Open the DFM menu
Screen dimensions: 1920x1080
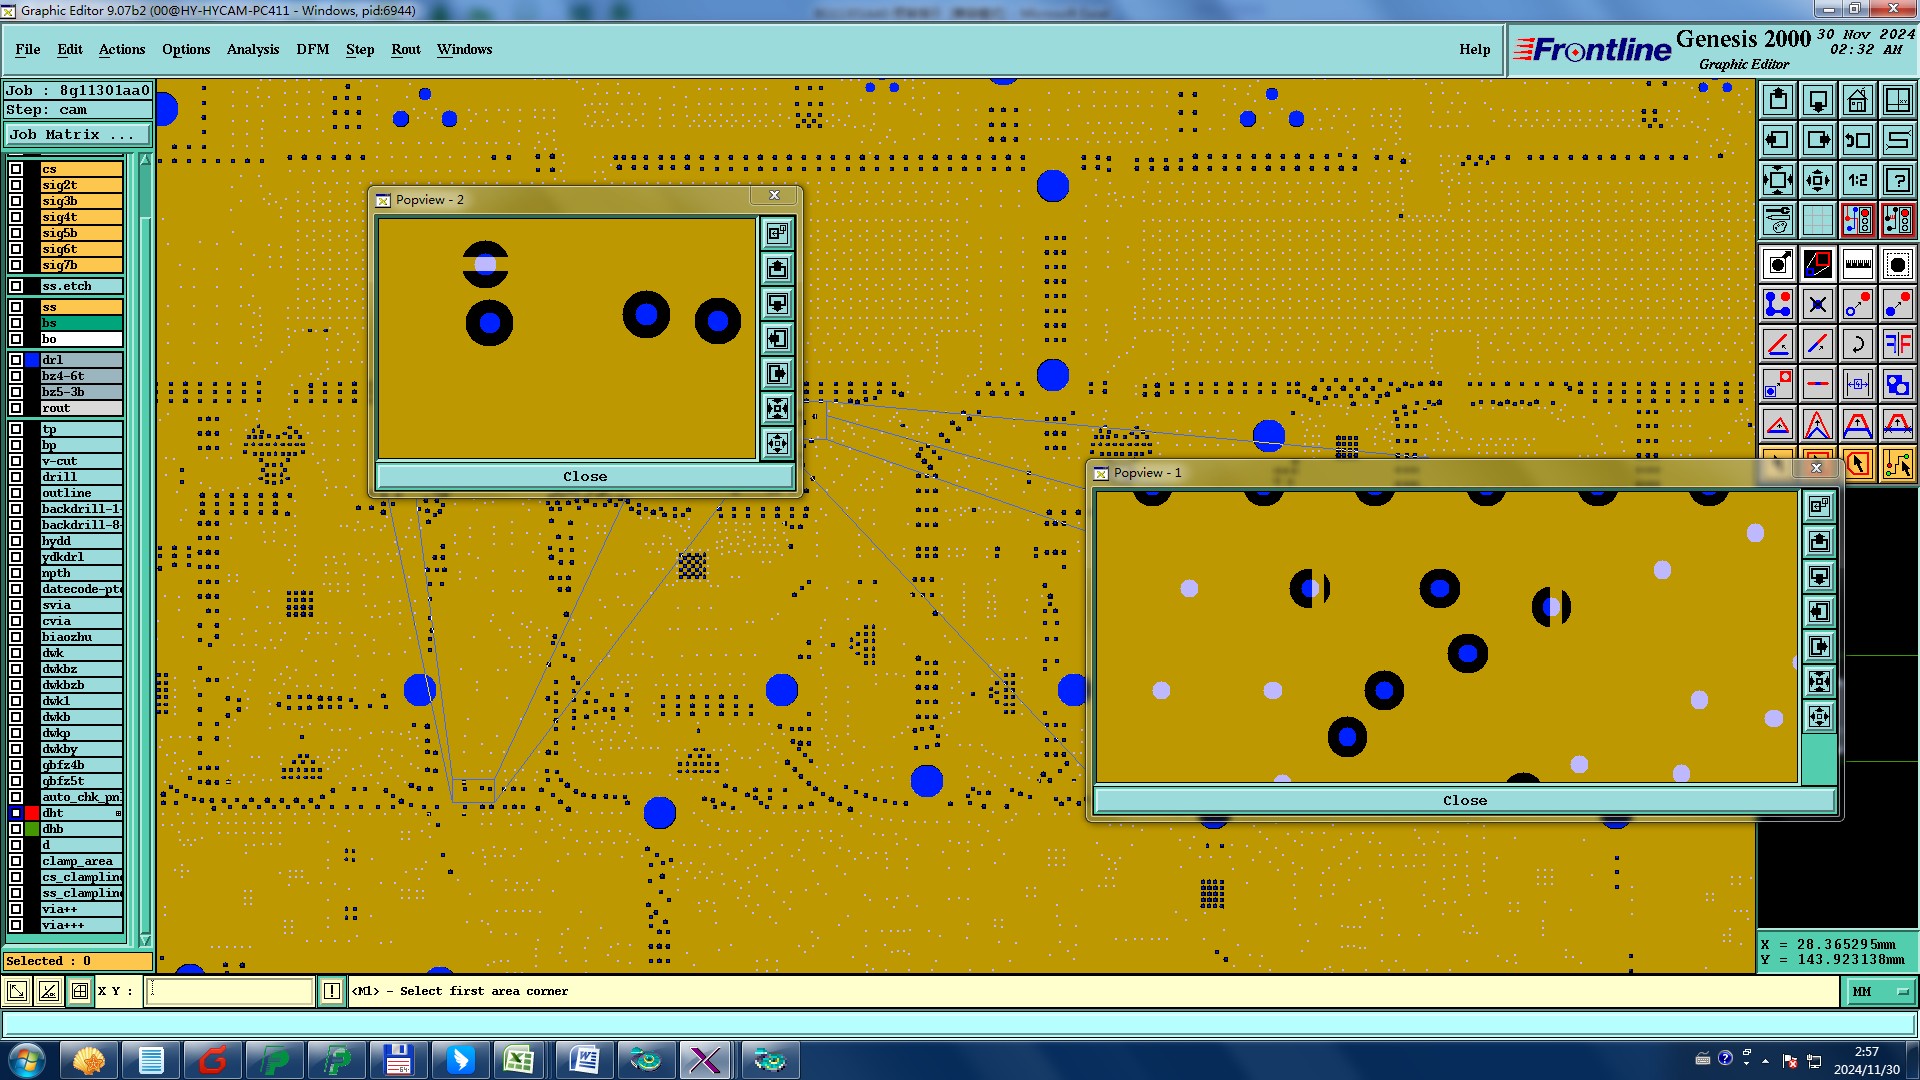pyautogui.click(x=313, y=49)
